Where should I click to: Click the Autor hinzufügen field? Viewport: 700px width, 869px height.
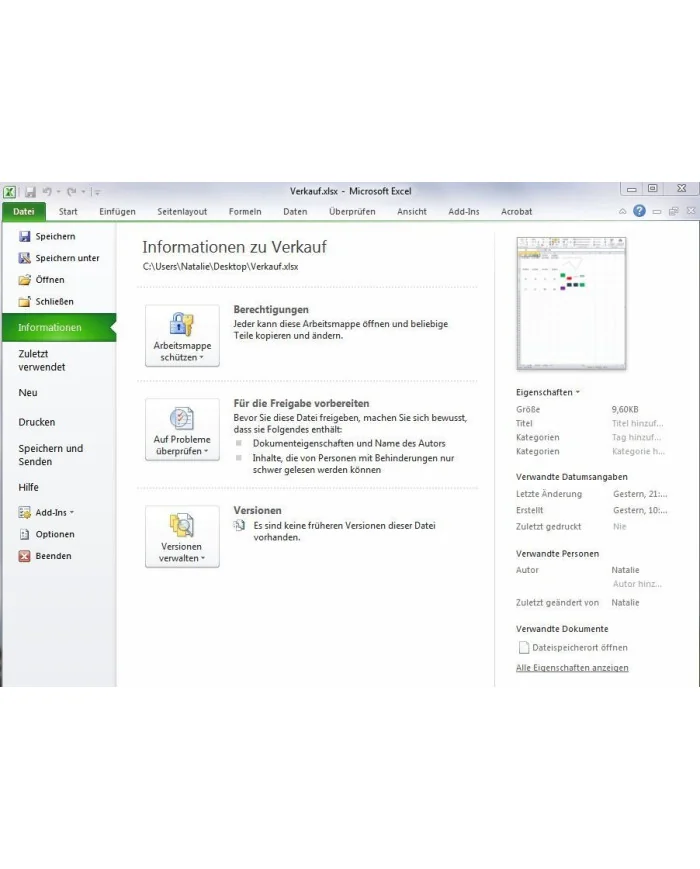coord(637,584)
